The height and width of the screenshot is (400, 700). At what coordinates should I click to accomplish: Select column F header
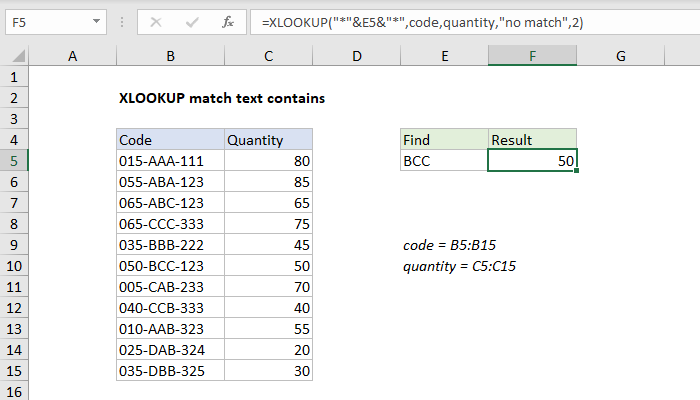pos(532,58)
